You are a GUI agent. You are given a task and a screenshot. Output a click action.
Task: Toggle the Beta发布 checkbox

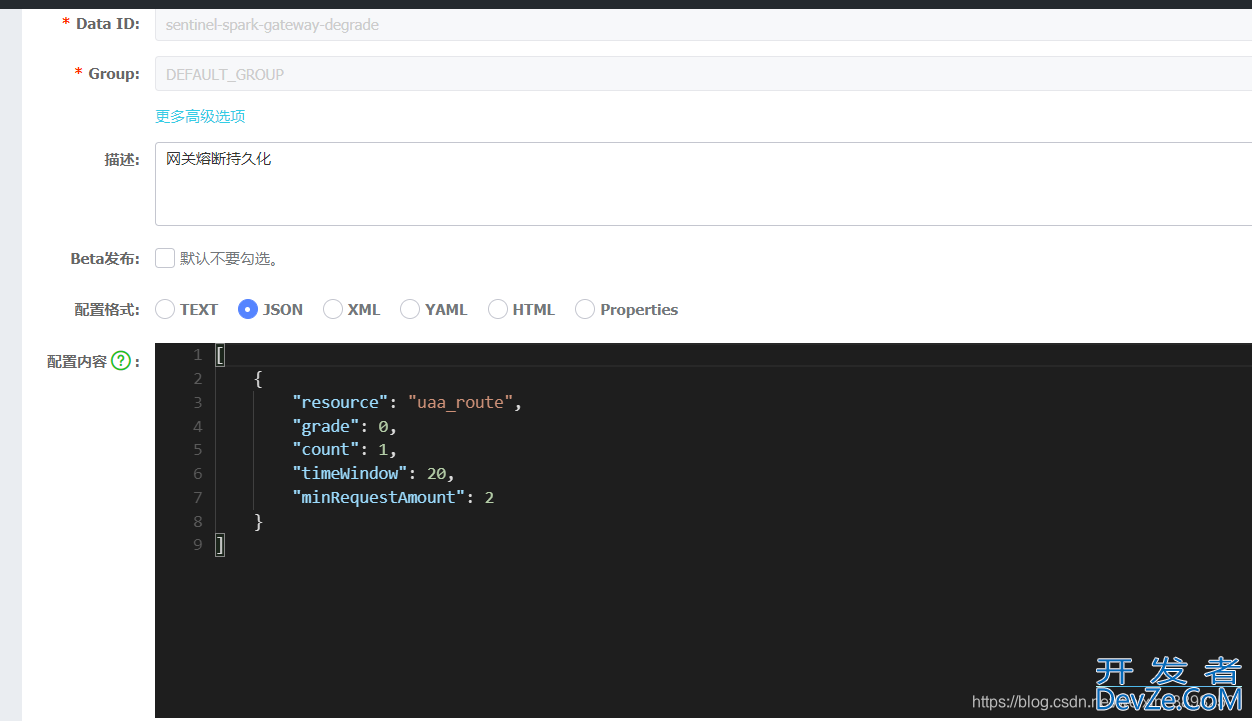[165, 258]
